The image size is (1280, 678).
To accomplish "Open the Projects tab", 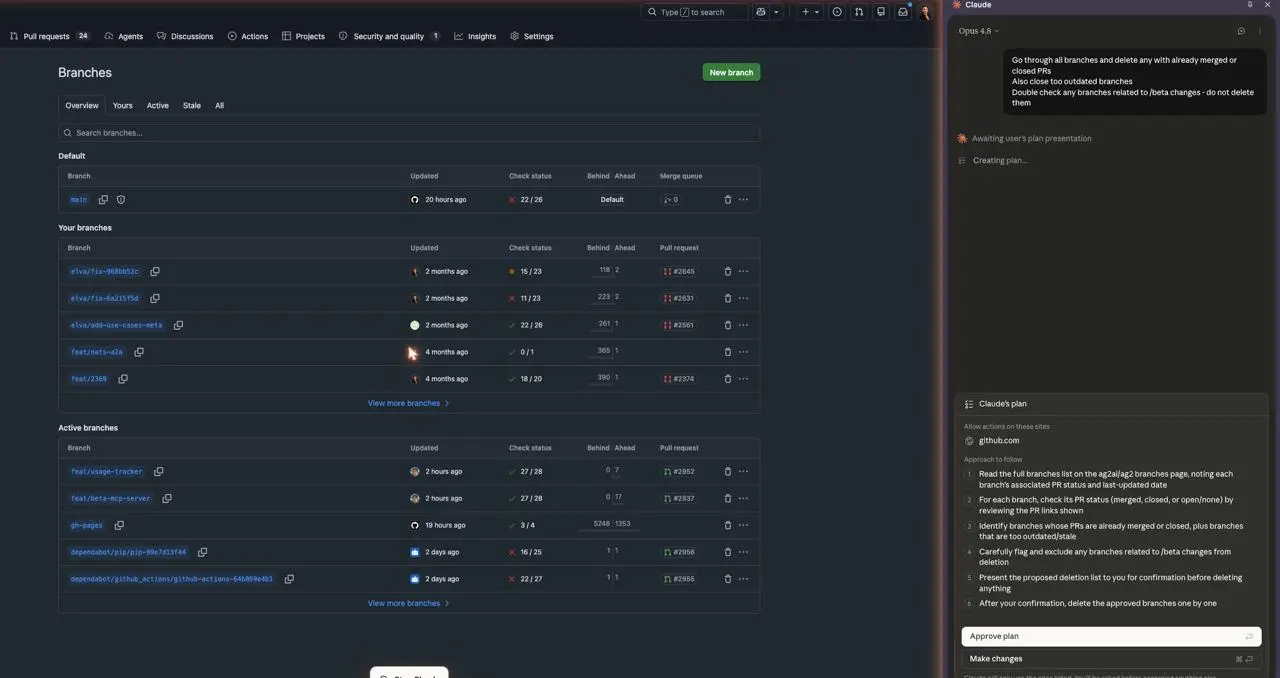I will [x=303, y=36].
